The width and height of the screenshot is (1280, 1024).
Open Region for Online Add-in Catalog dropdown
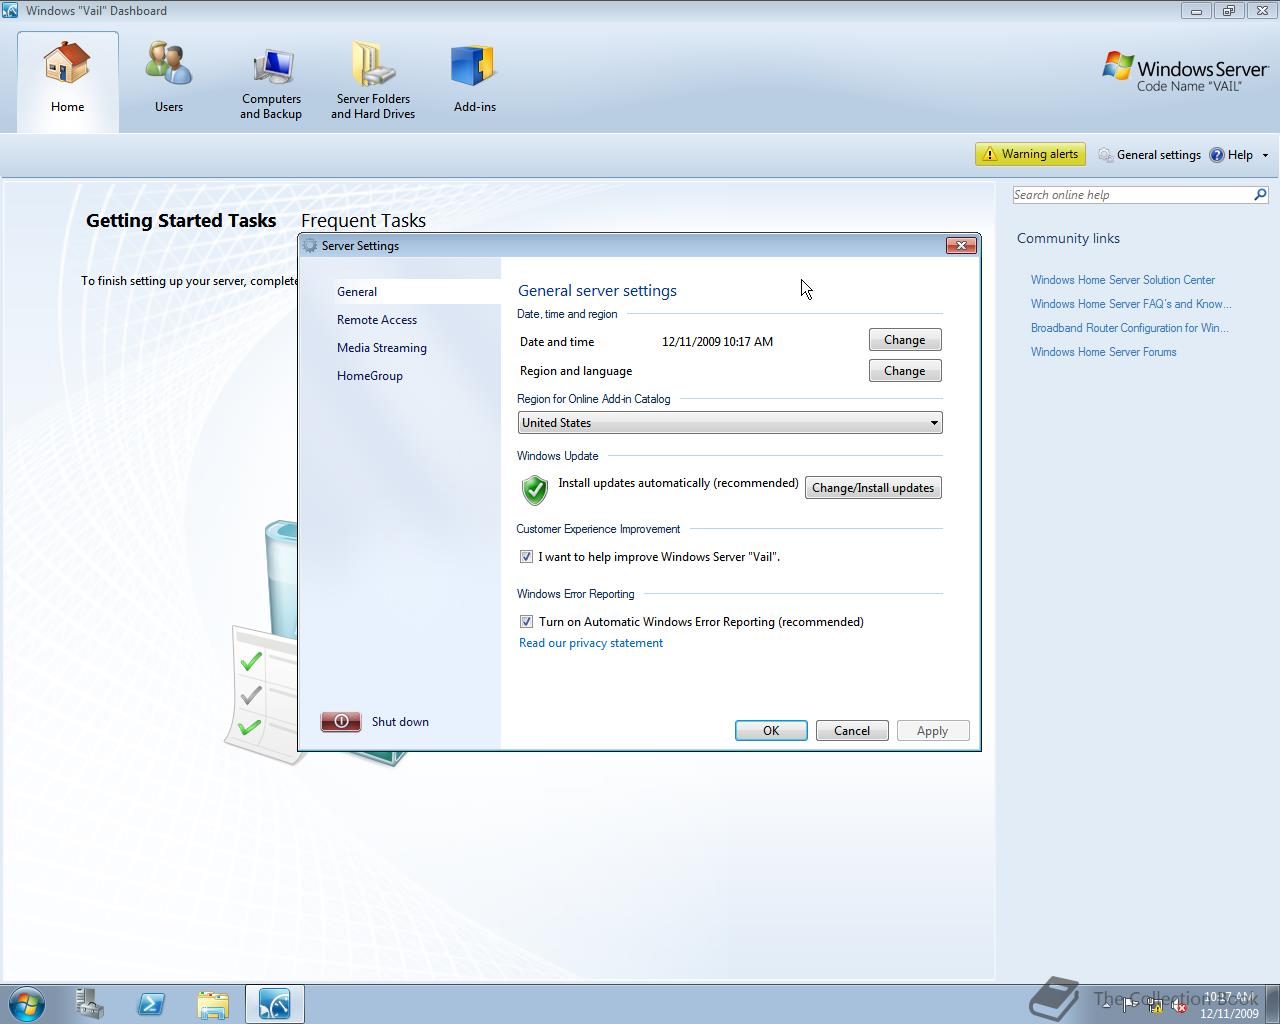(x=730, y=423)
